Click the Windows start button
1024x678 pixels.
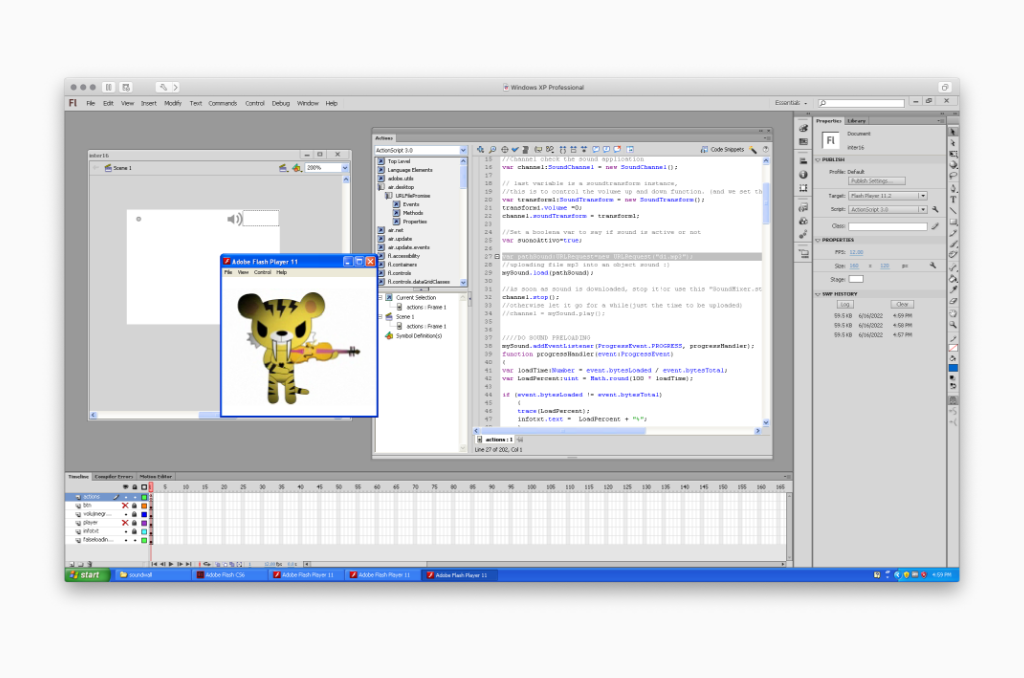(87, 575)
